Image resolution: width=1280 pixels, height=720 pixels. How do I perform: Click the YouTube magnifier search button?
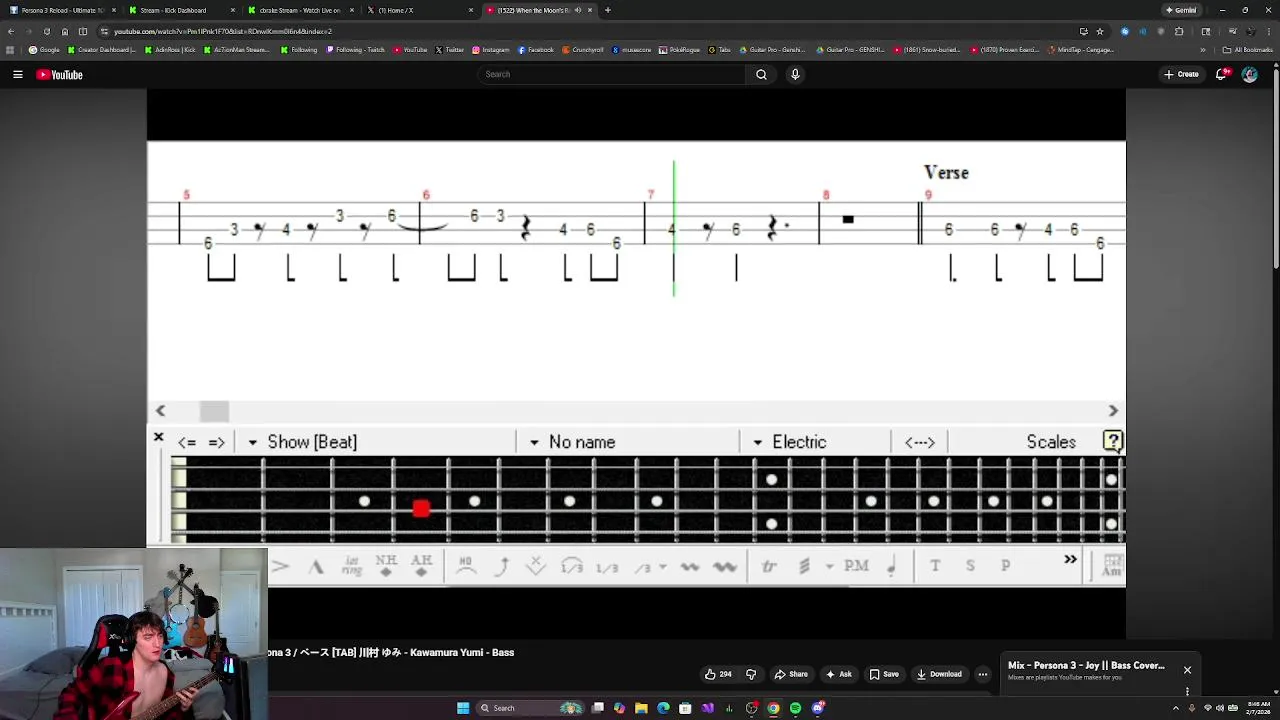point(761,74)
